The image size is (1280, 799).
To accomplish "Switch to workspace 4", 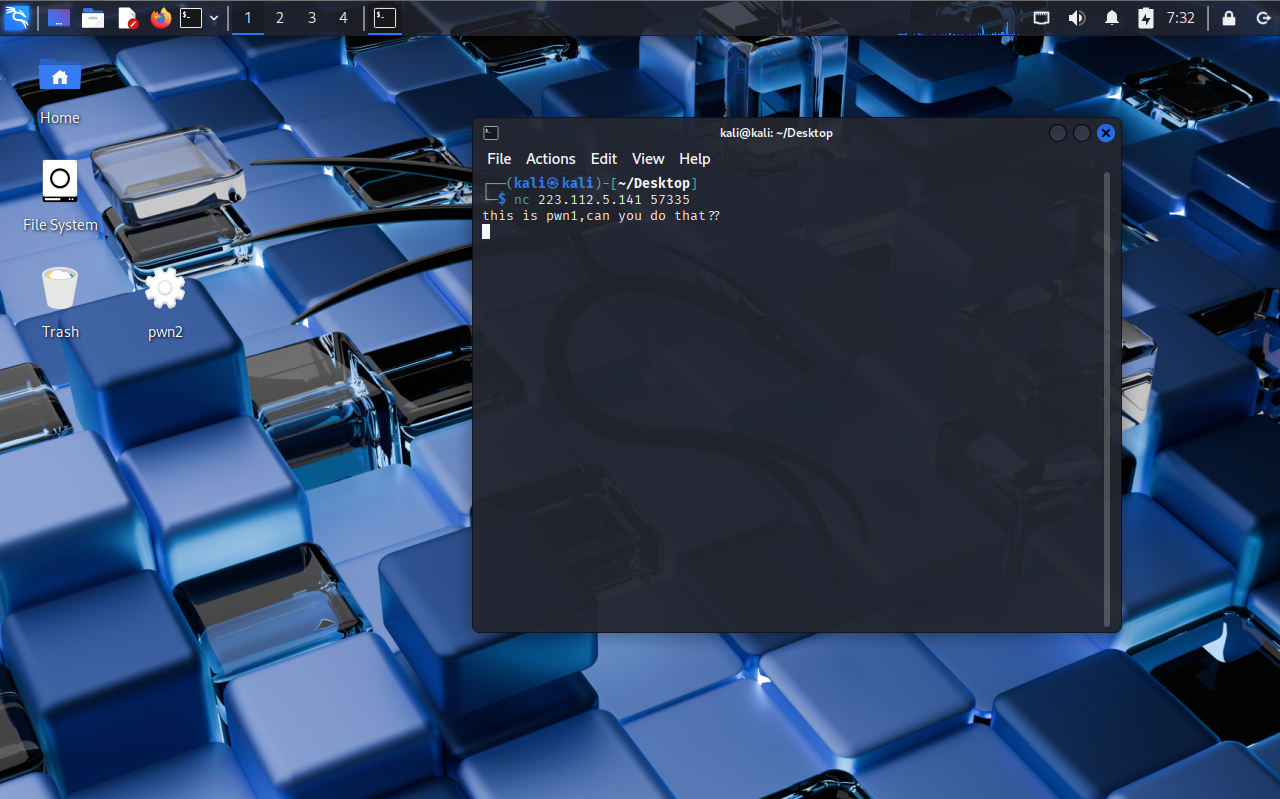I will pyautogui.click(x=344, y=18).
